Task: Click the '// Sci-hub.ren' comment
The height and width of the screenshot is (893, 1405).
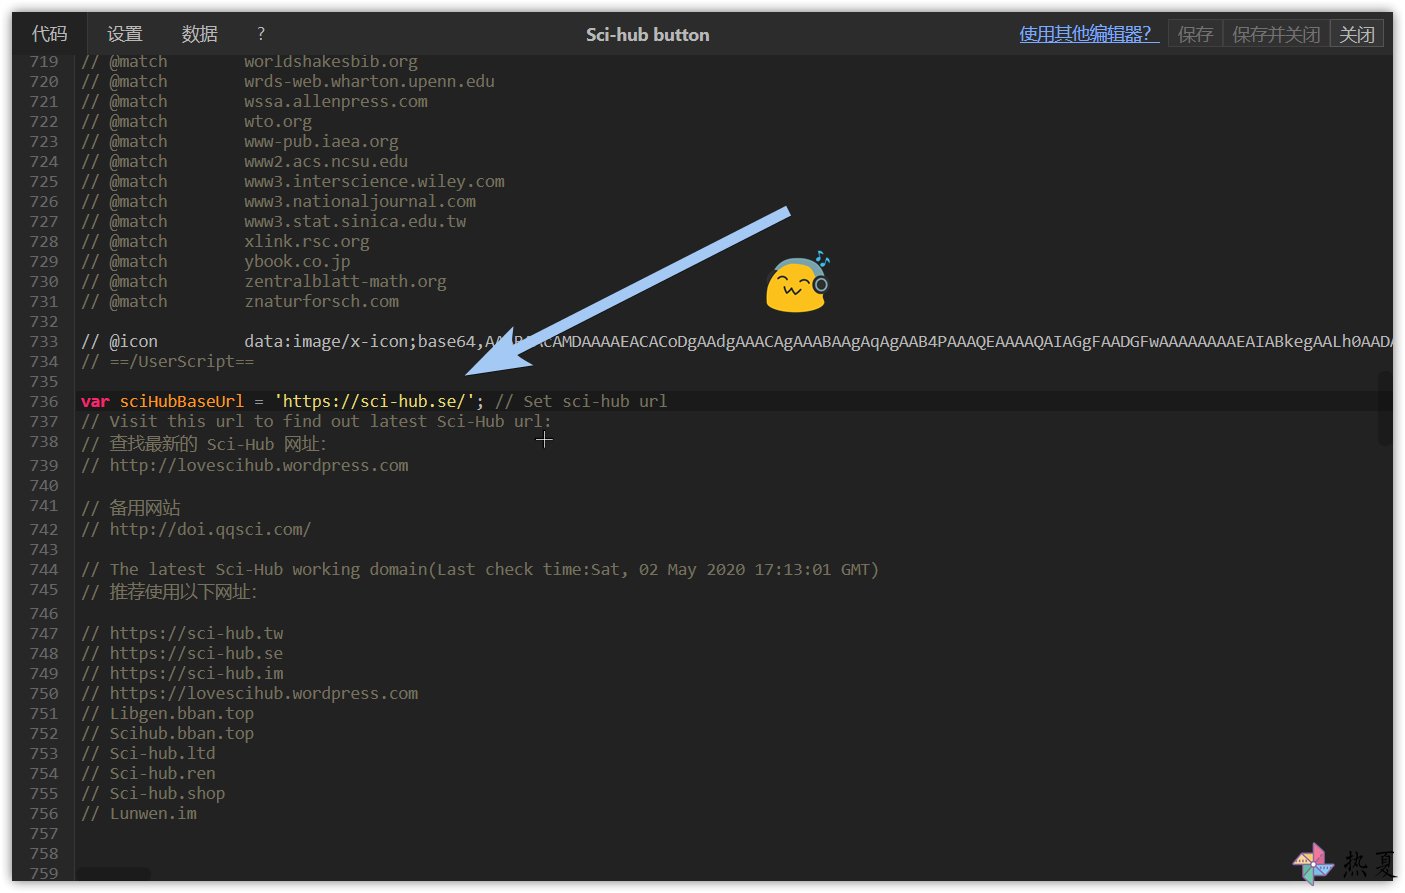Action: [148, 773]
